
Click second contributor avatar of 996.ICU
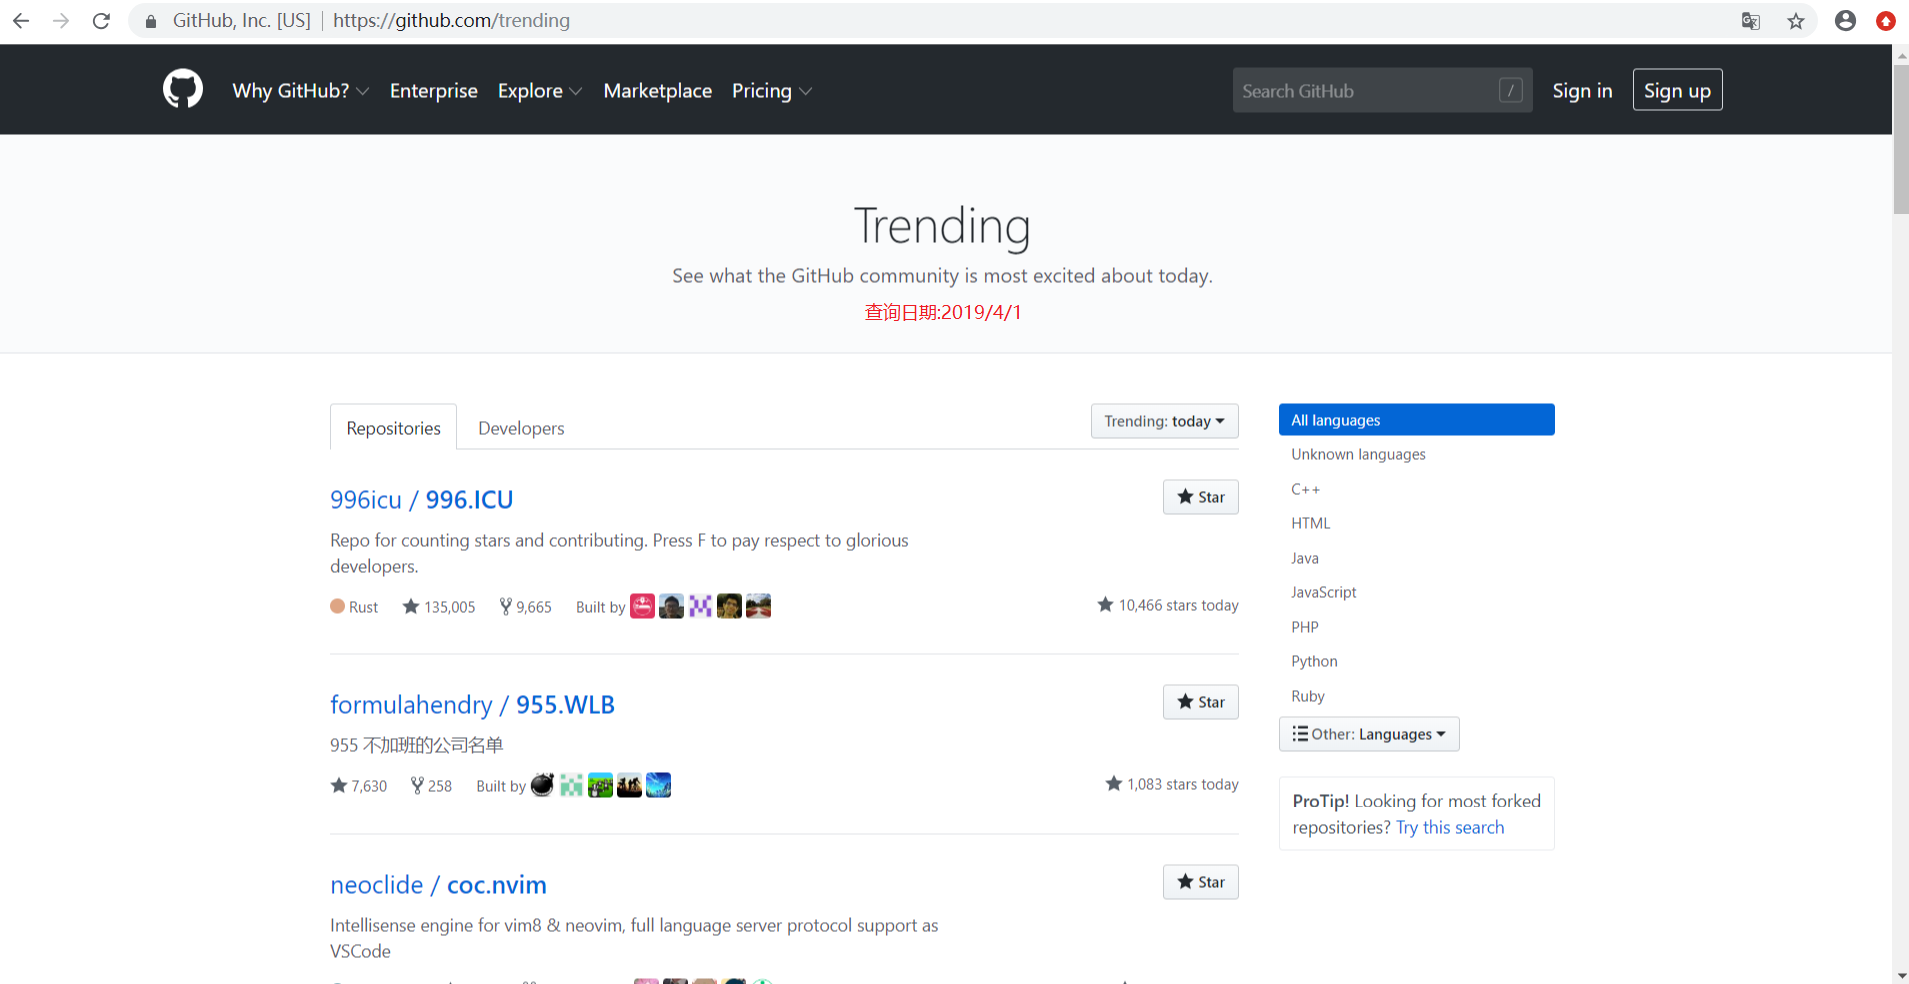pyautogui.click(x=671, y=606)
